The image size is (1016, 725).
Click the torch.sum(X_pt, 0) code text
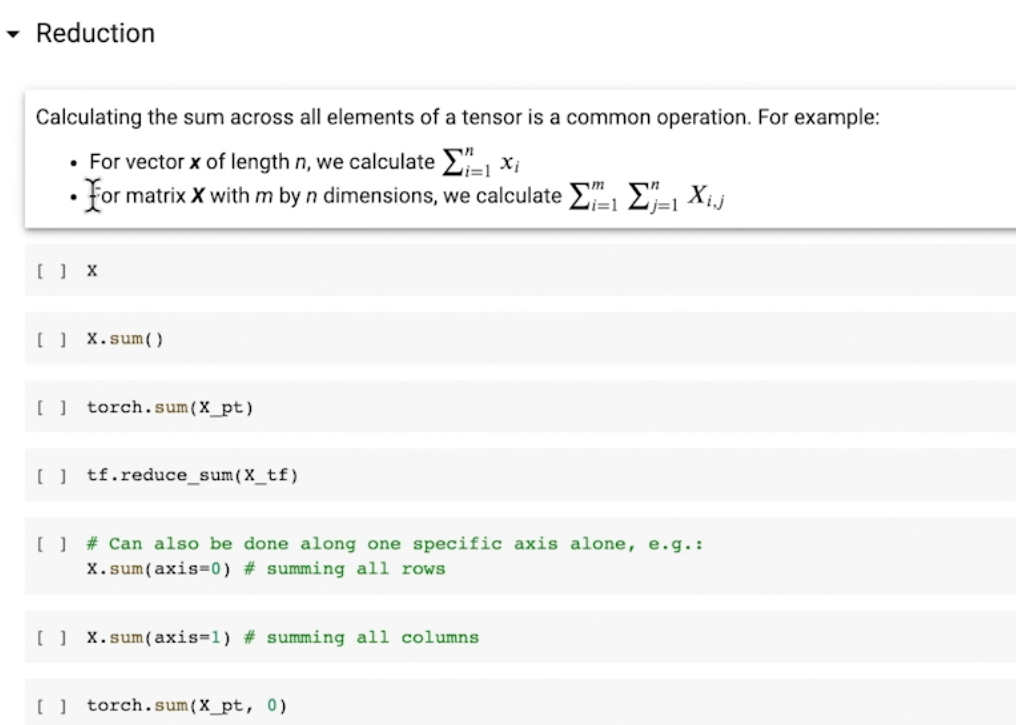(186, 706)
